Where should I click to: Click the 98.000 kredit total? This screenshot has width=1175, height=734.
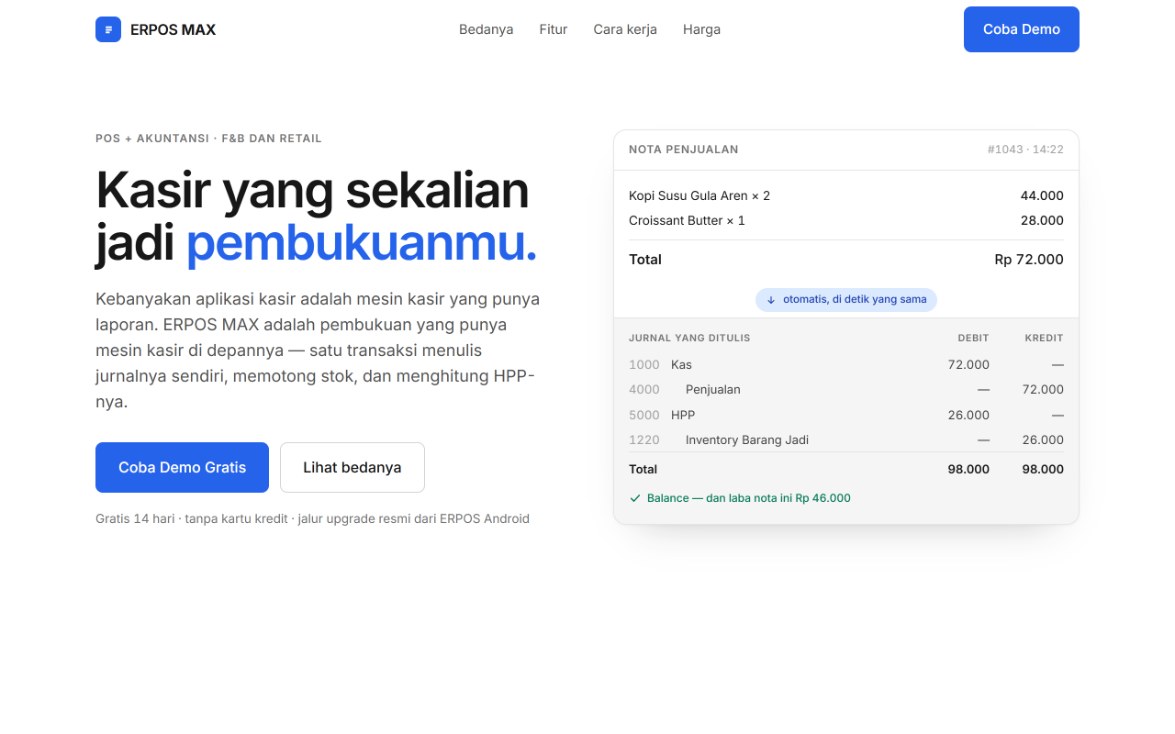1042,469
